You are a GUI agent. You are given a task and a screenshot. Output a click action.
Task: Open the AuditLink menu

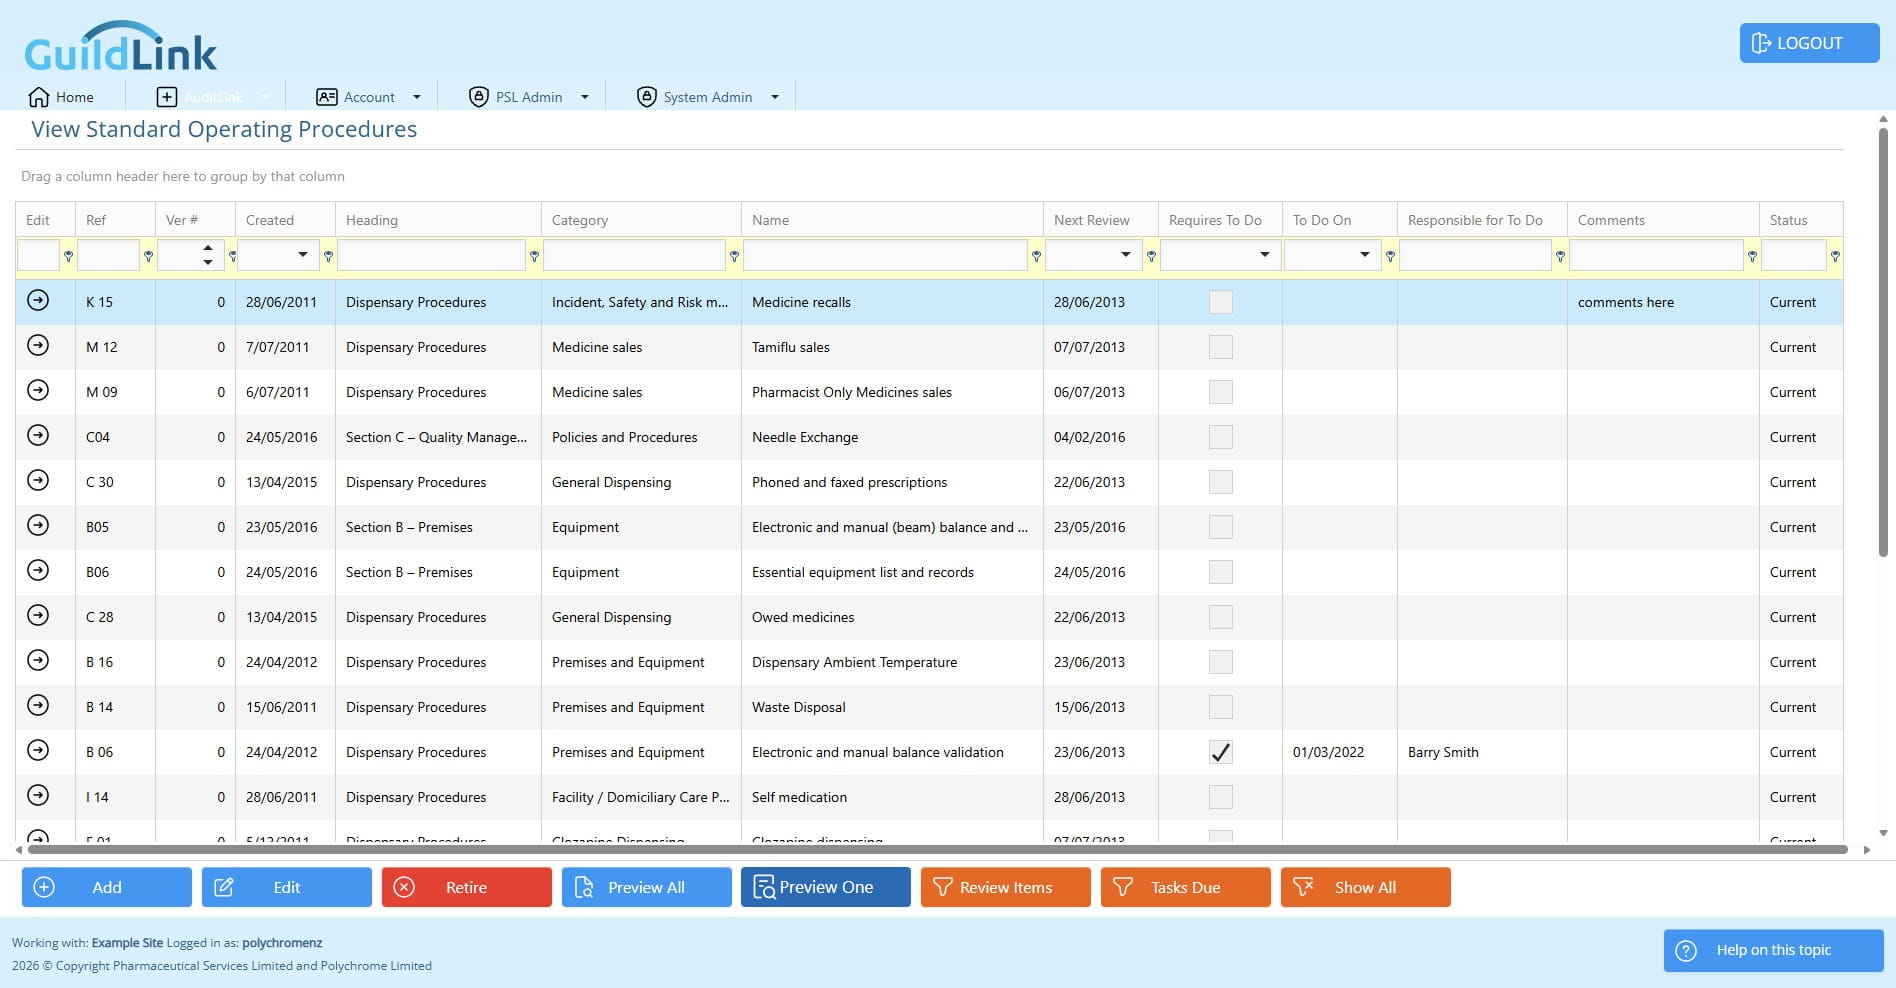pos(213,97)
